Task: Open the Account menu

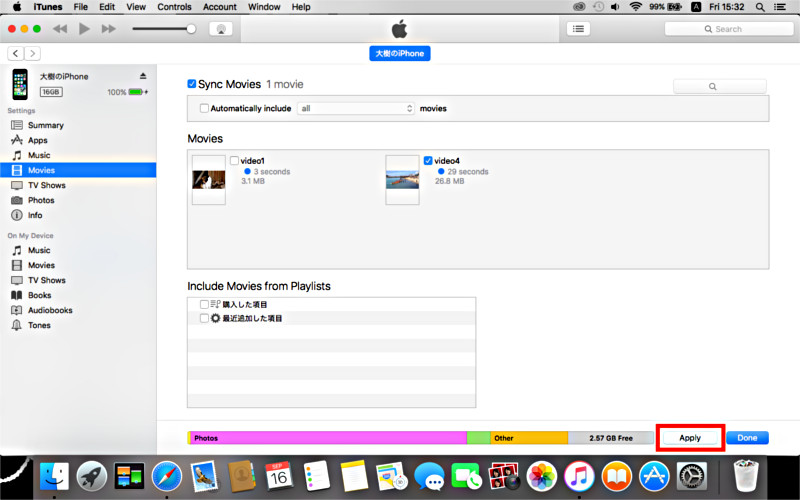Action: pyautogui.click(x=220, y=7)
